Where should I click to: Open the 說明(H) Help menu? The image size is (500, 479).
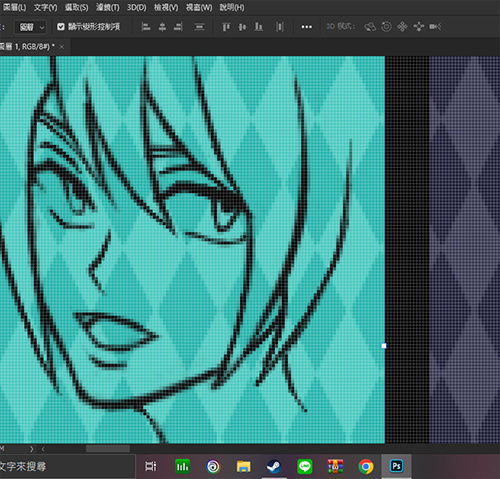pyautogui.click(x=232, y=7)
